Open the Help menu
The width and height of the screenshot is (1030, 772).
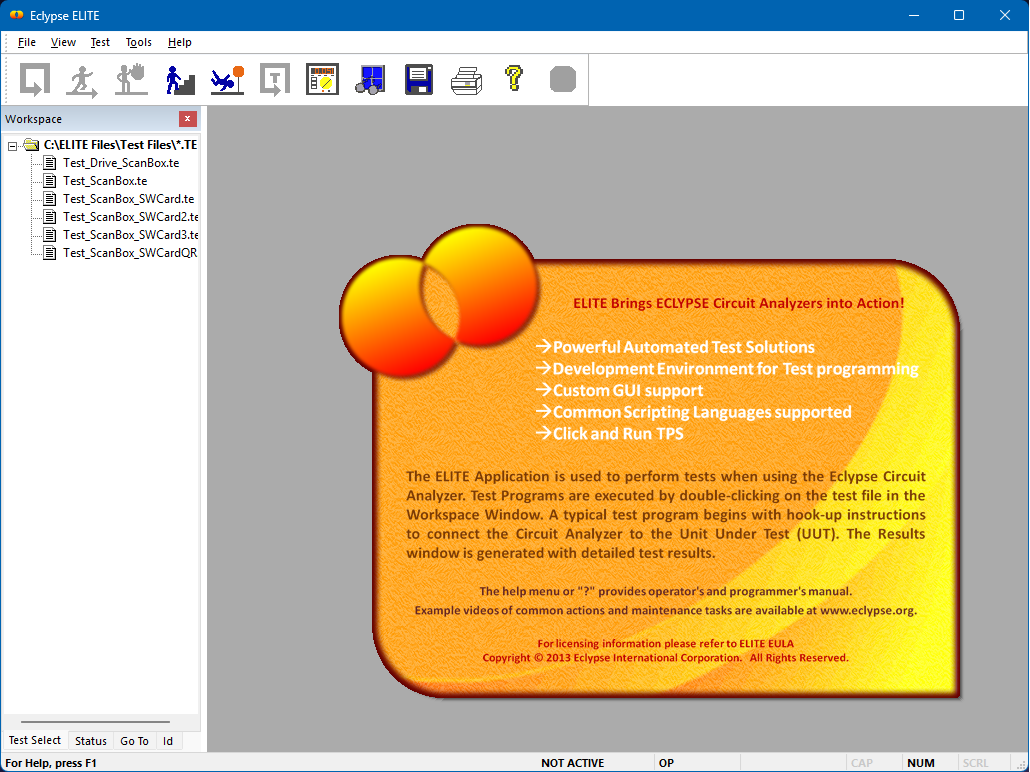point(179,42)
